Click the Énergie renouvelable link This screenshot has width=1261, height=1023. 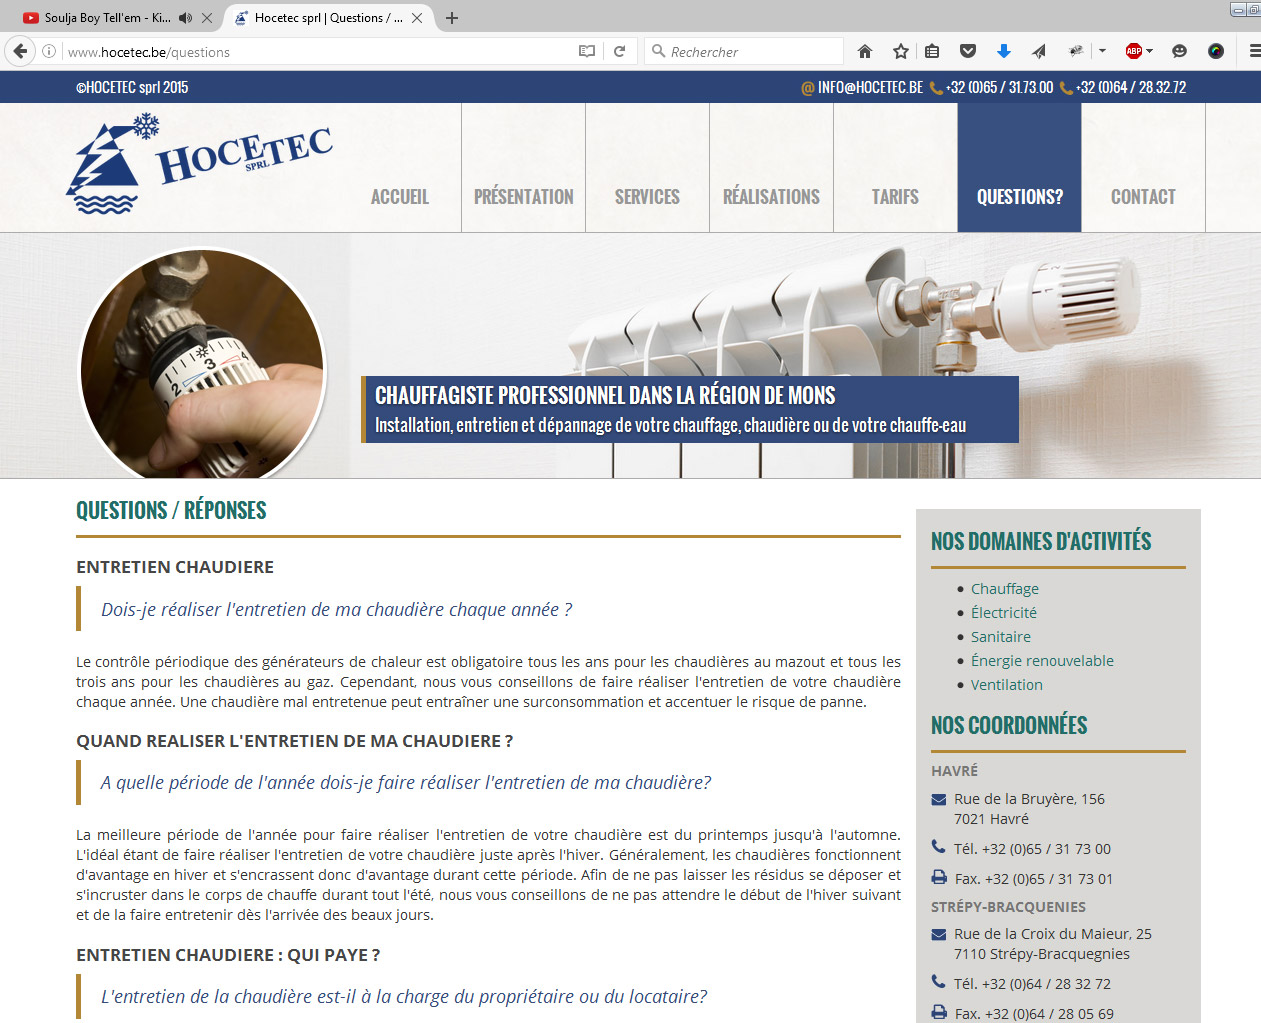1042,661
